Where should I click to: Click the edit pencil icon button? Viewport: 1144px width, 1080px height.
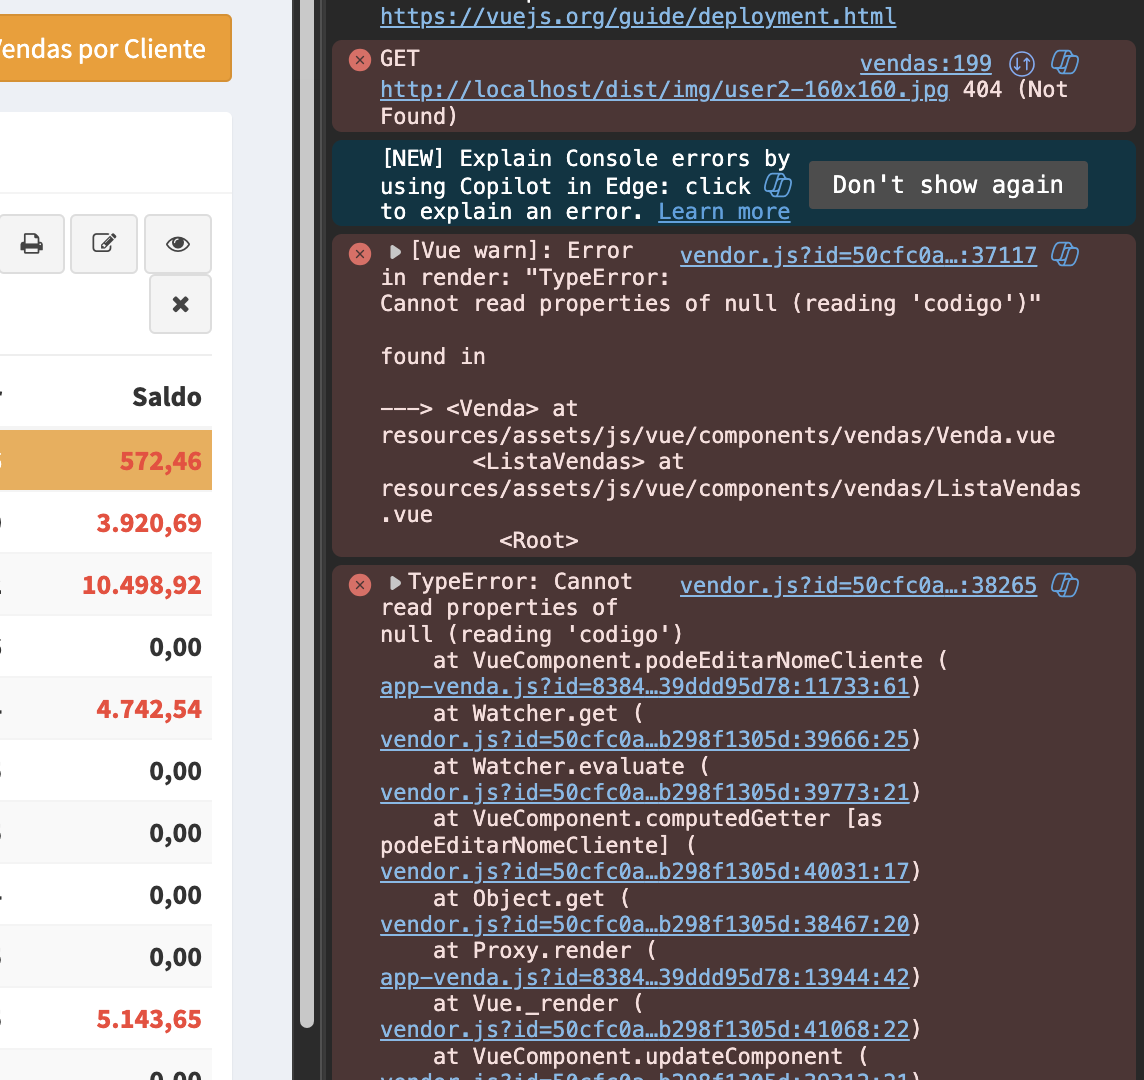tap(104, 244)
